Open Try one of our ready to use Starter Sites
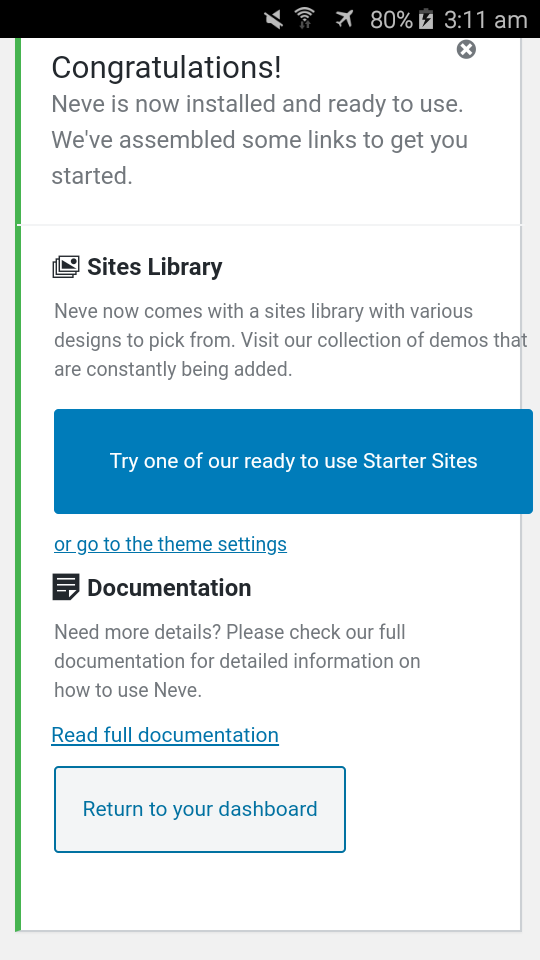The height and width of the screenshot is (960, 540). tap(293, 461)
